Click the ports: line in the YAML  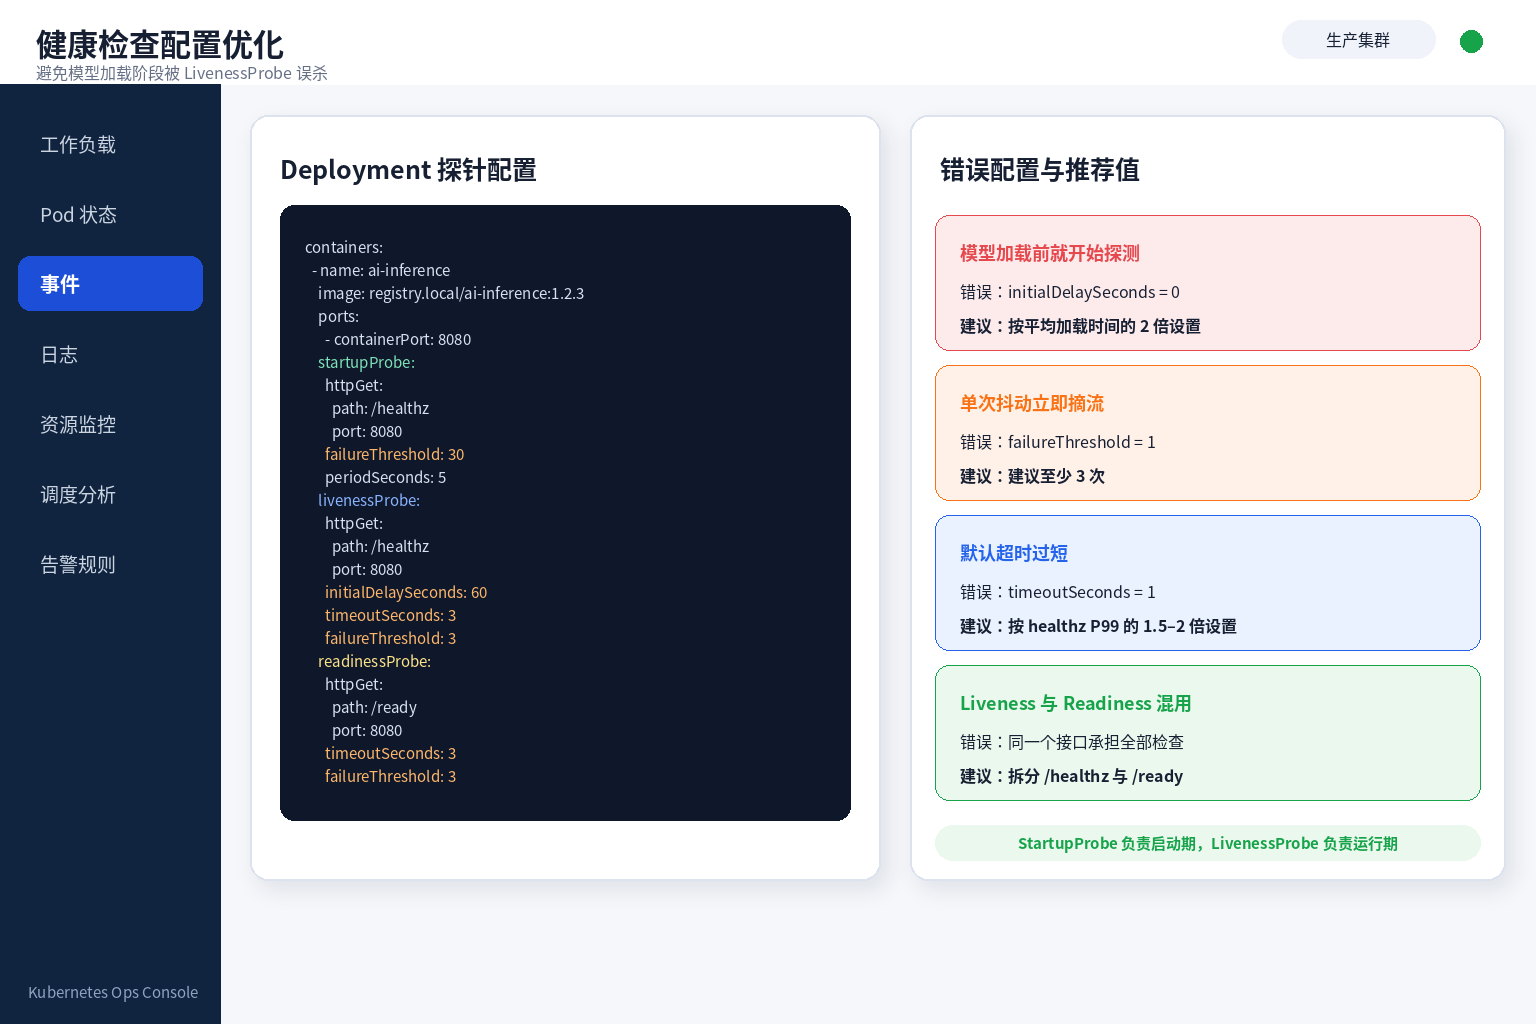338,316
